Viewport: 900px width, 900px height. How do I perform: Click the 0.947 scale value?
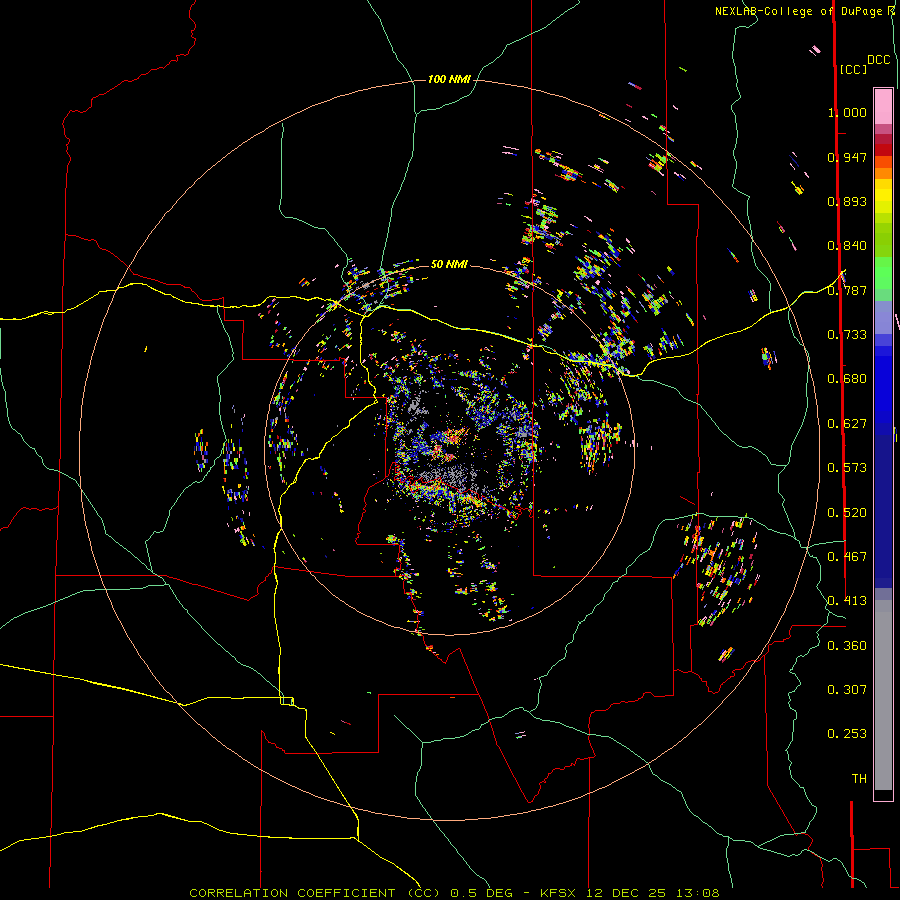(847, 157)
